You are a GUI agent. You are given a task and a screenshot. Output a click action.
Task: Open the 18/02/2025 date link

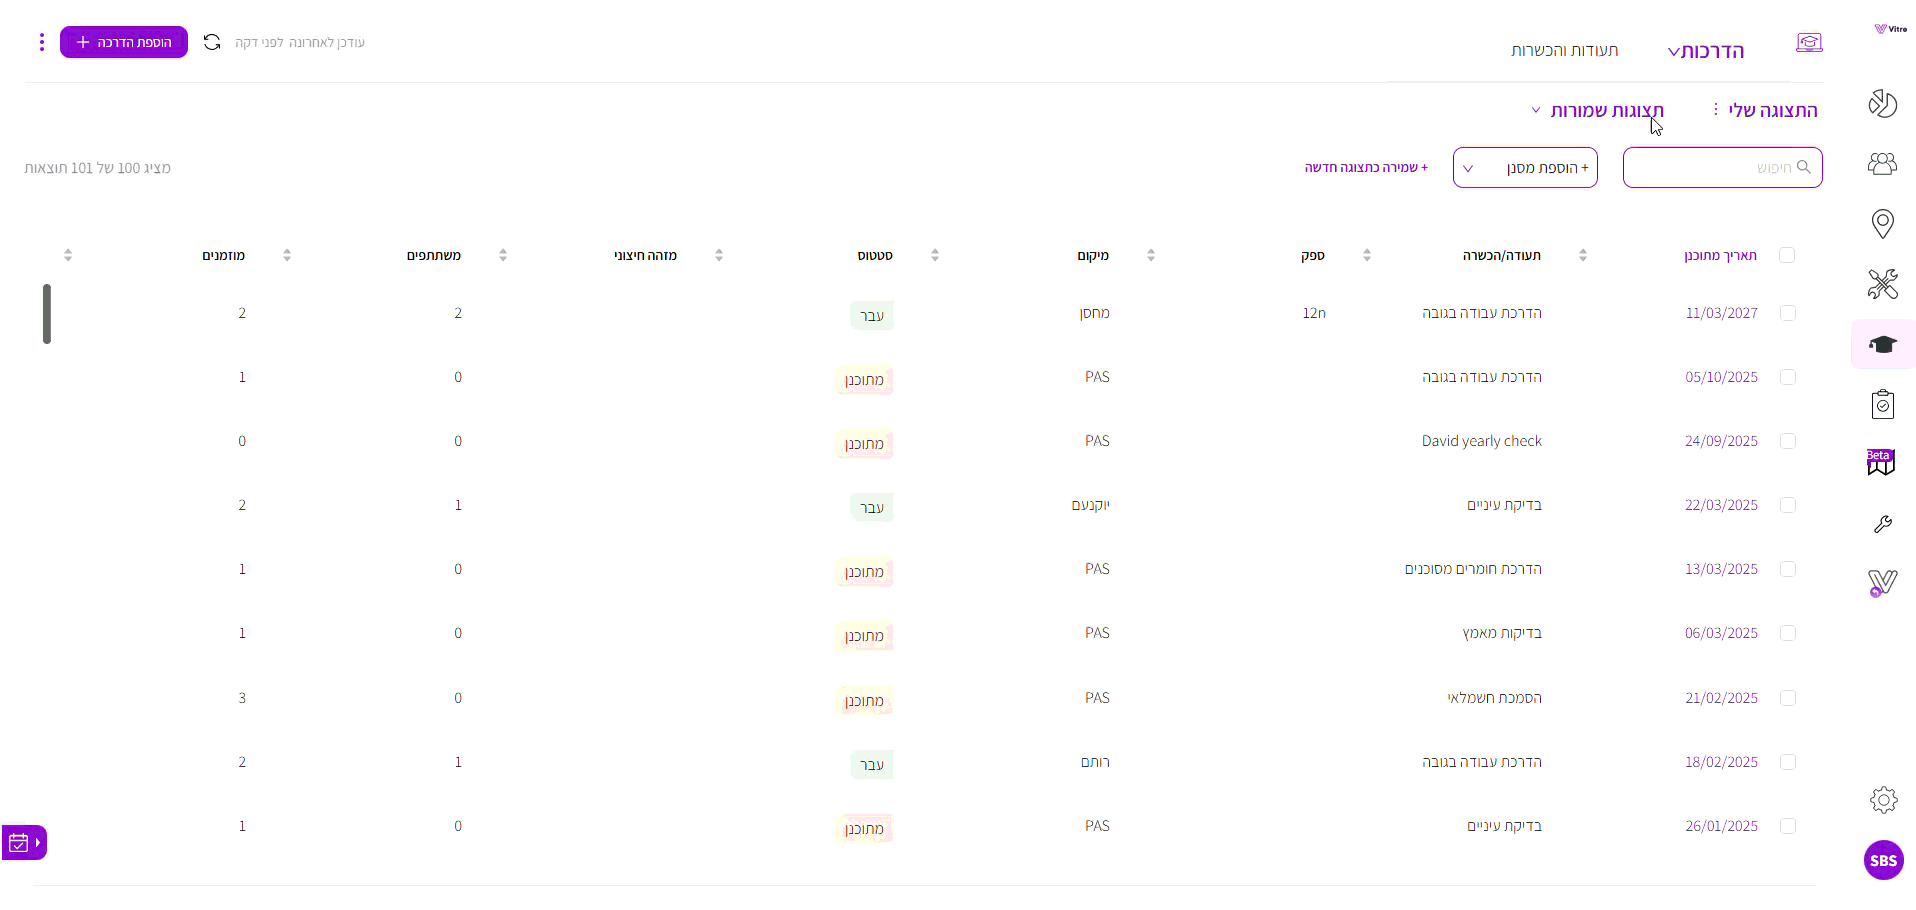pos(1721,762)
